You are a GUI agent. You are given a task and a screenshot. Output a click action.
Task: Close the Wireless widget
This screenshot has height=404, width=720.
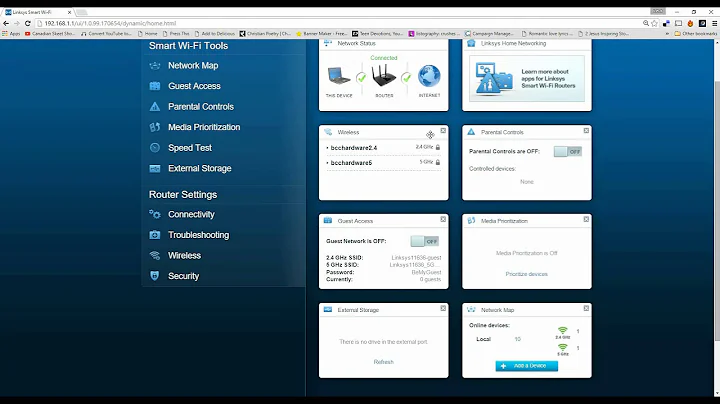tap(443, 131)
